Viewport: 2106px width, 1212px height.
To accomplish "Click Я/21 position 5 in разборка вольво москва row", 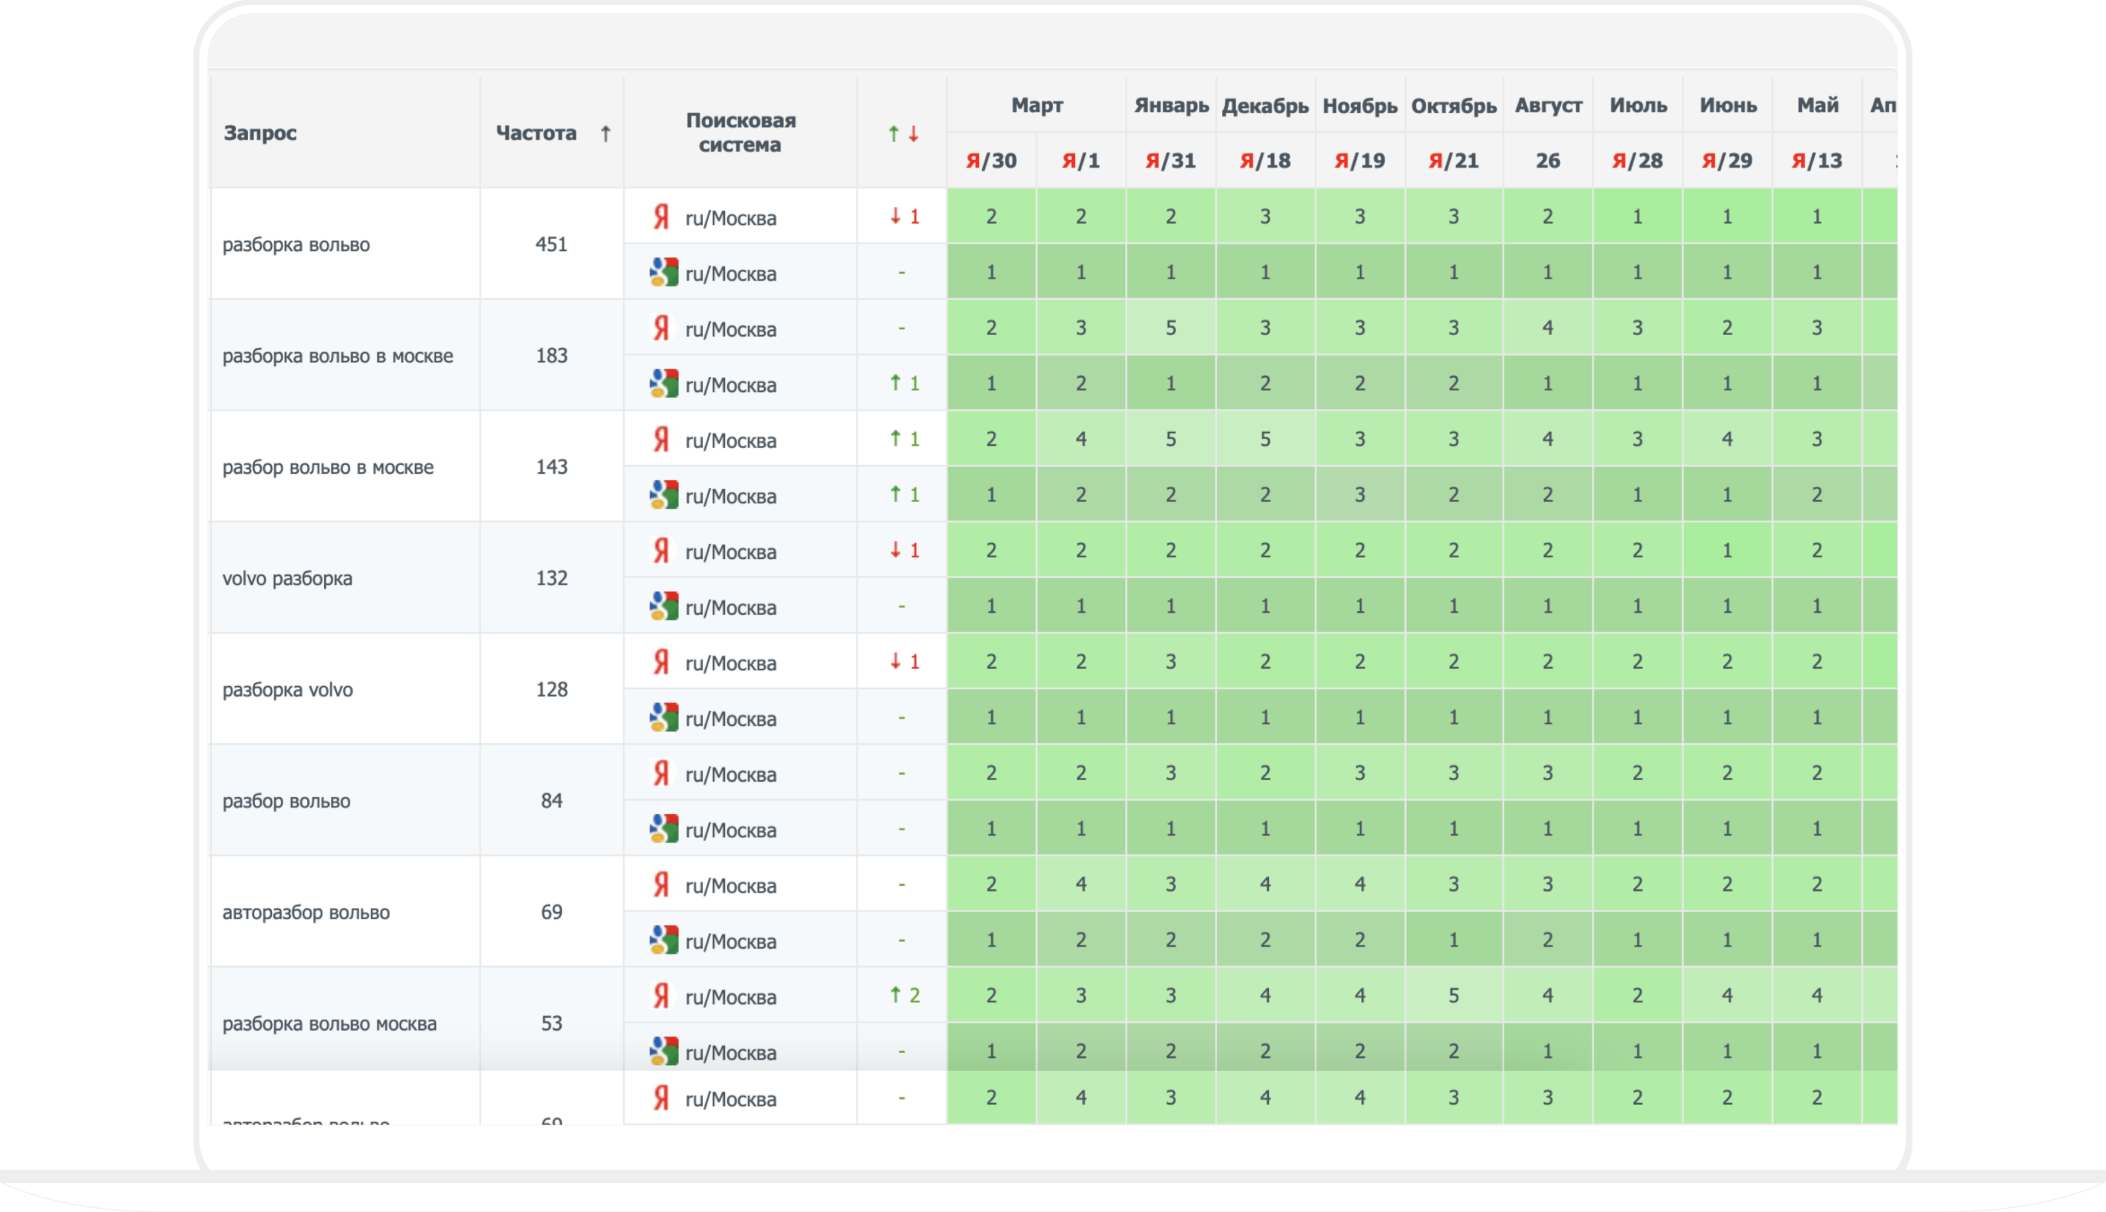I will [x=1453, y=995].
